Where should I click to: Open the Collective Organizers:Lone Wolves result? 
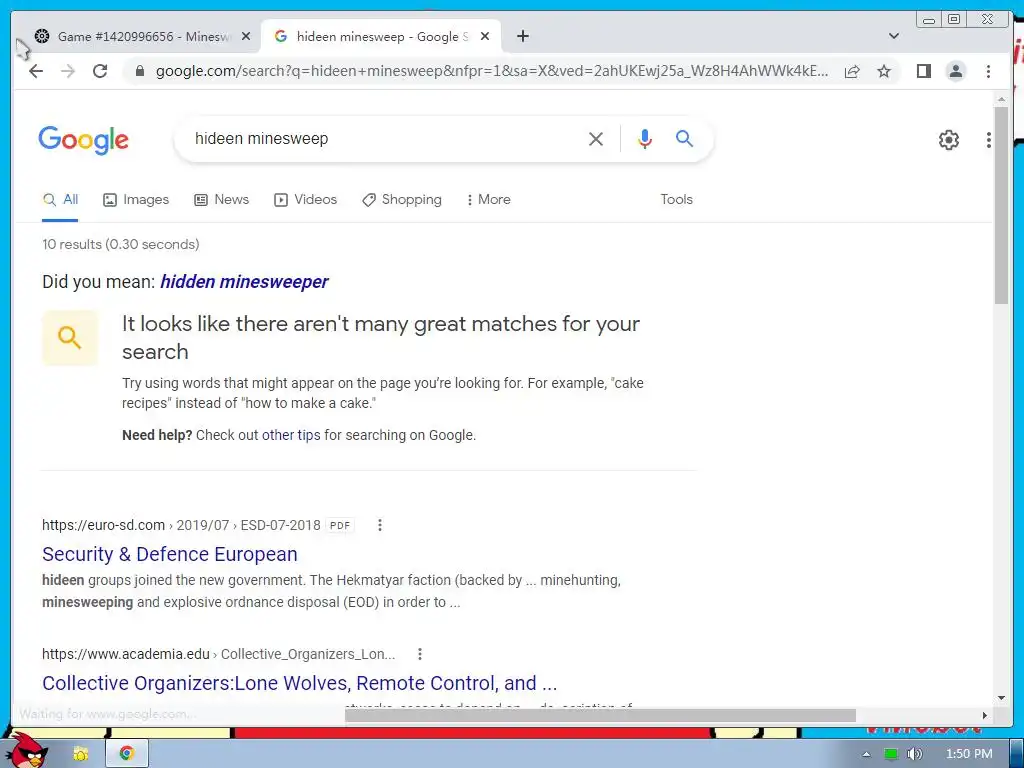[x=300, y=683]
